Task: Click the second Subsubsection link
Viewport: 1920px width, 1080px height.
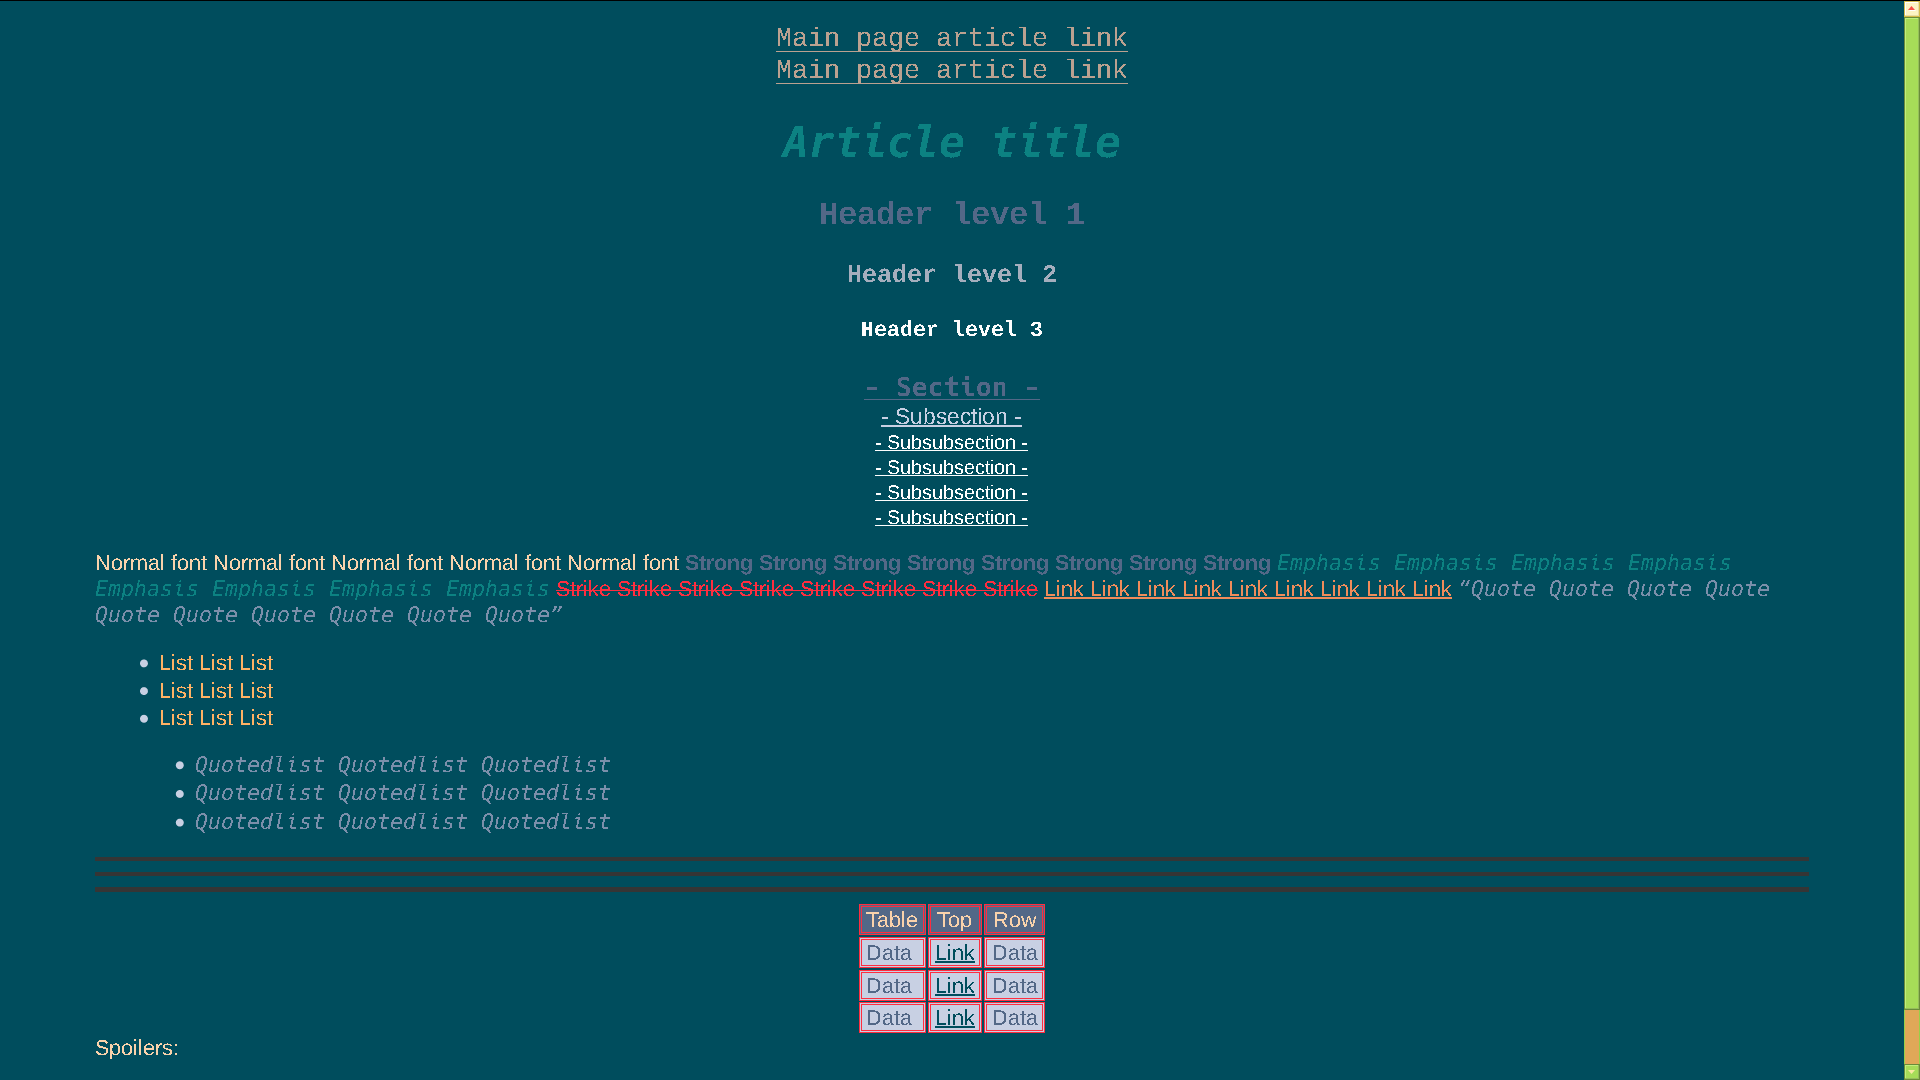Action: [x=951, y=467]
